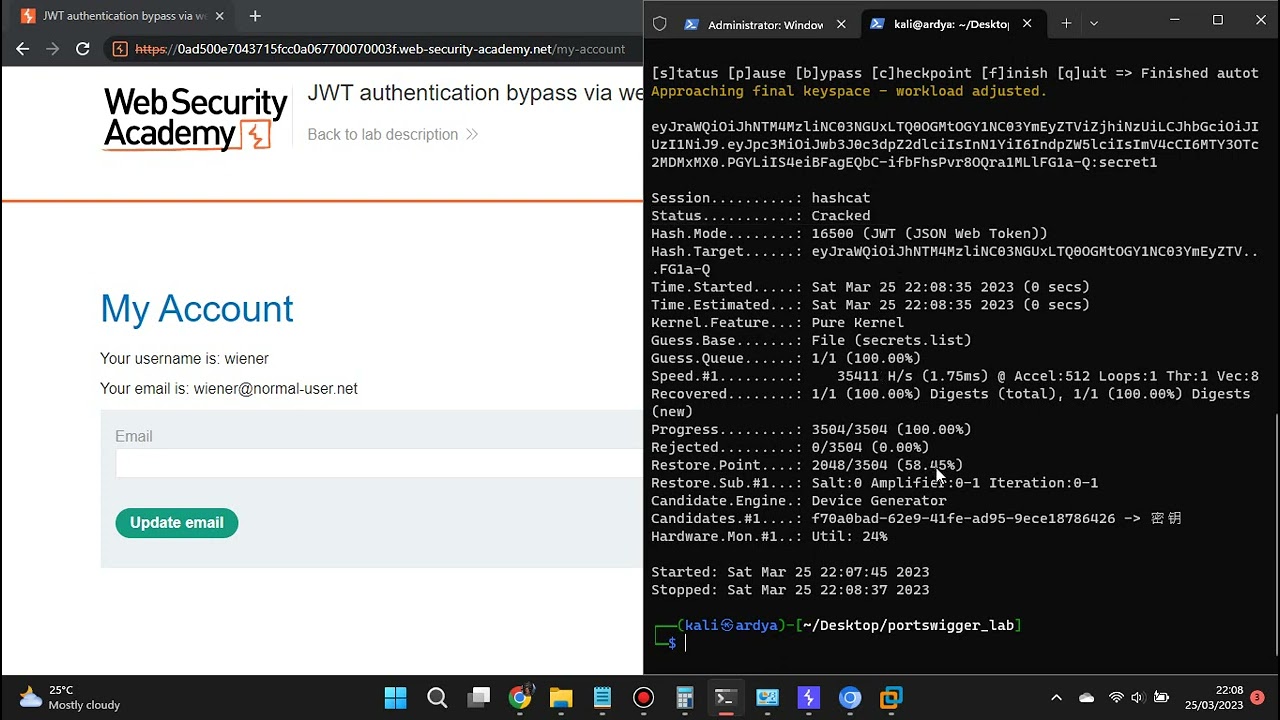Screen dimensions: 1280x720
Task: Open File Explorer from taskbar
Action: pyautogui.click(x=561, y=697)
